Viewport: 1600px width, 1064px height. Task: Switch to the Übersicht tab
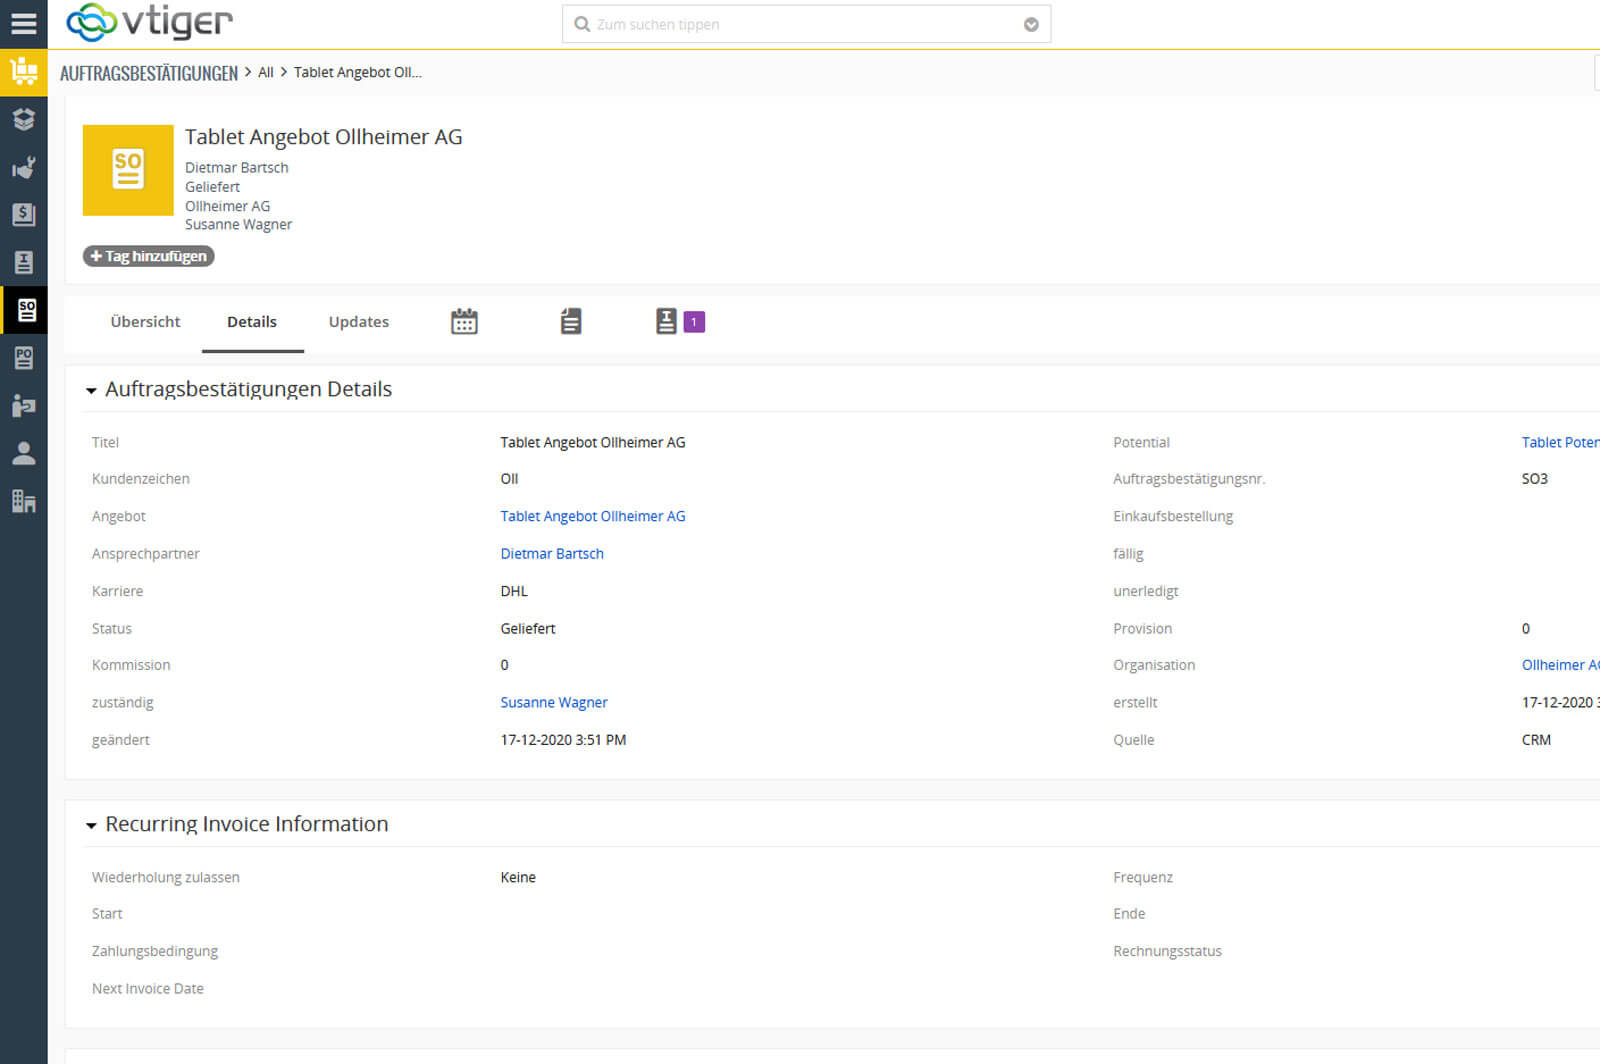click(x=145, y=322)
